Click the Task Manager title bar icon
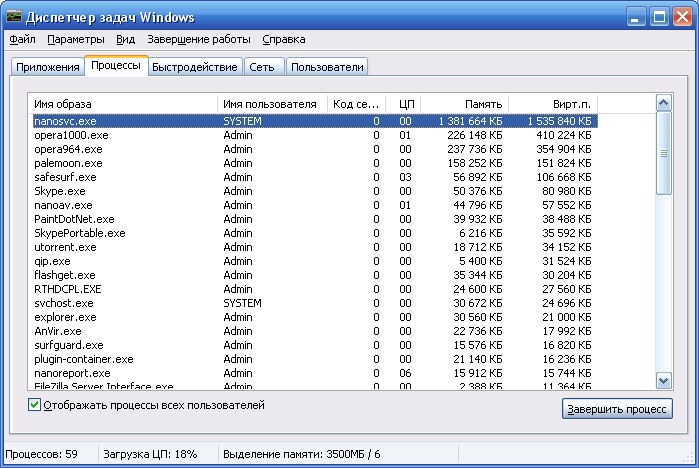 pos(14,17)
